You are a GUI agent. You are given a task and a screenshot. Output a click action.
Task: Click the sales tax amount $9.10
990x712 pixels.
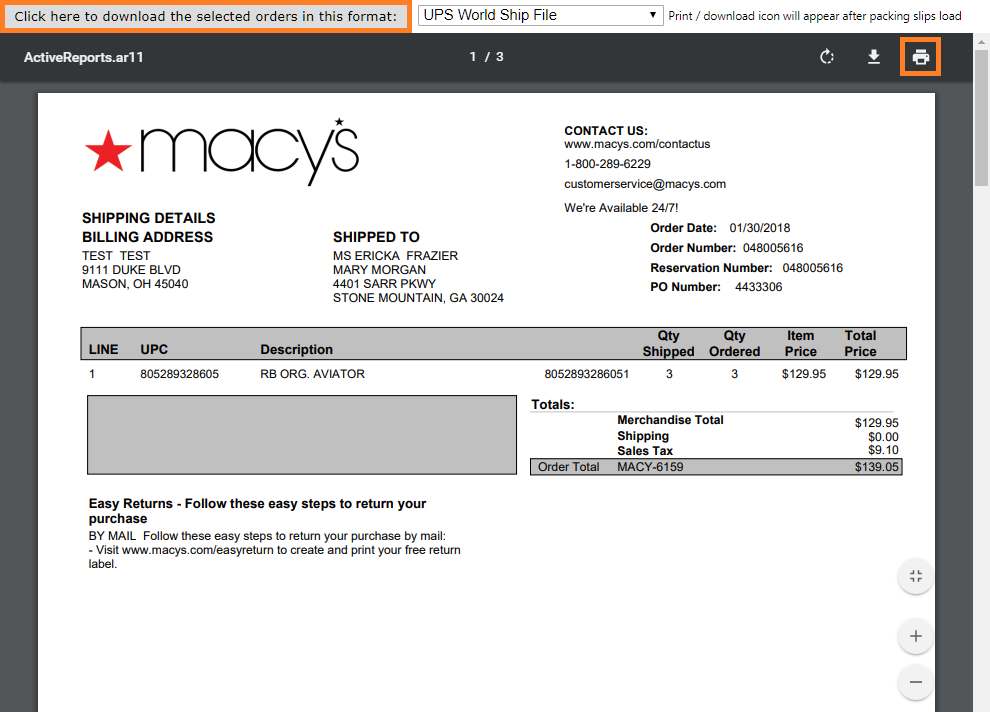coord(883,450)
